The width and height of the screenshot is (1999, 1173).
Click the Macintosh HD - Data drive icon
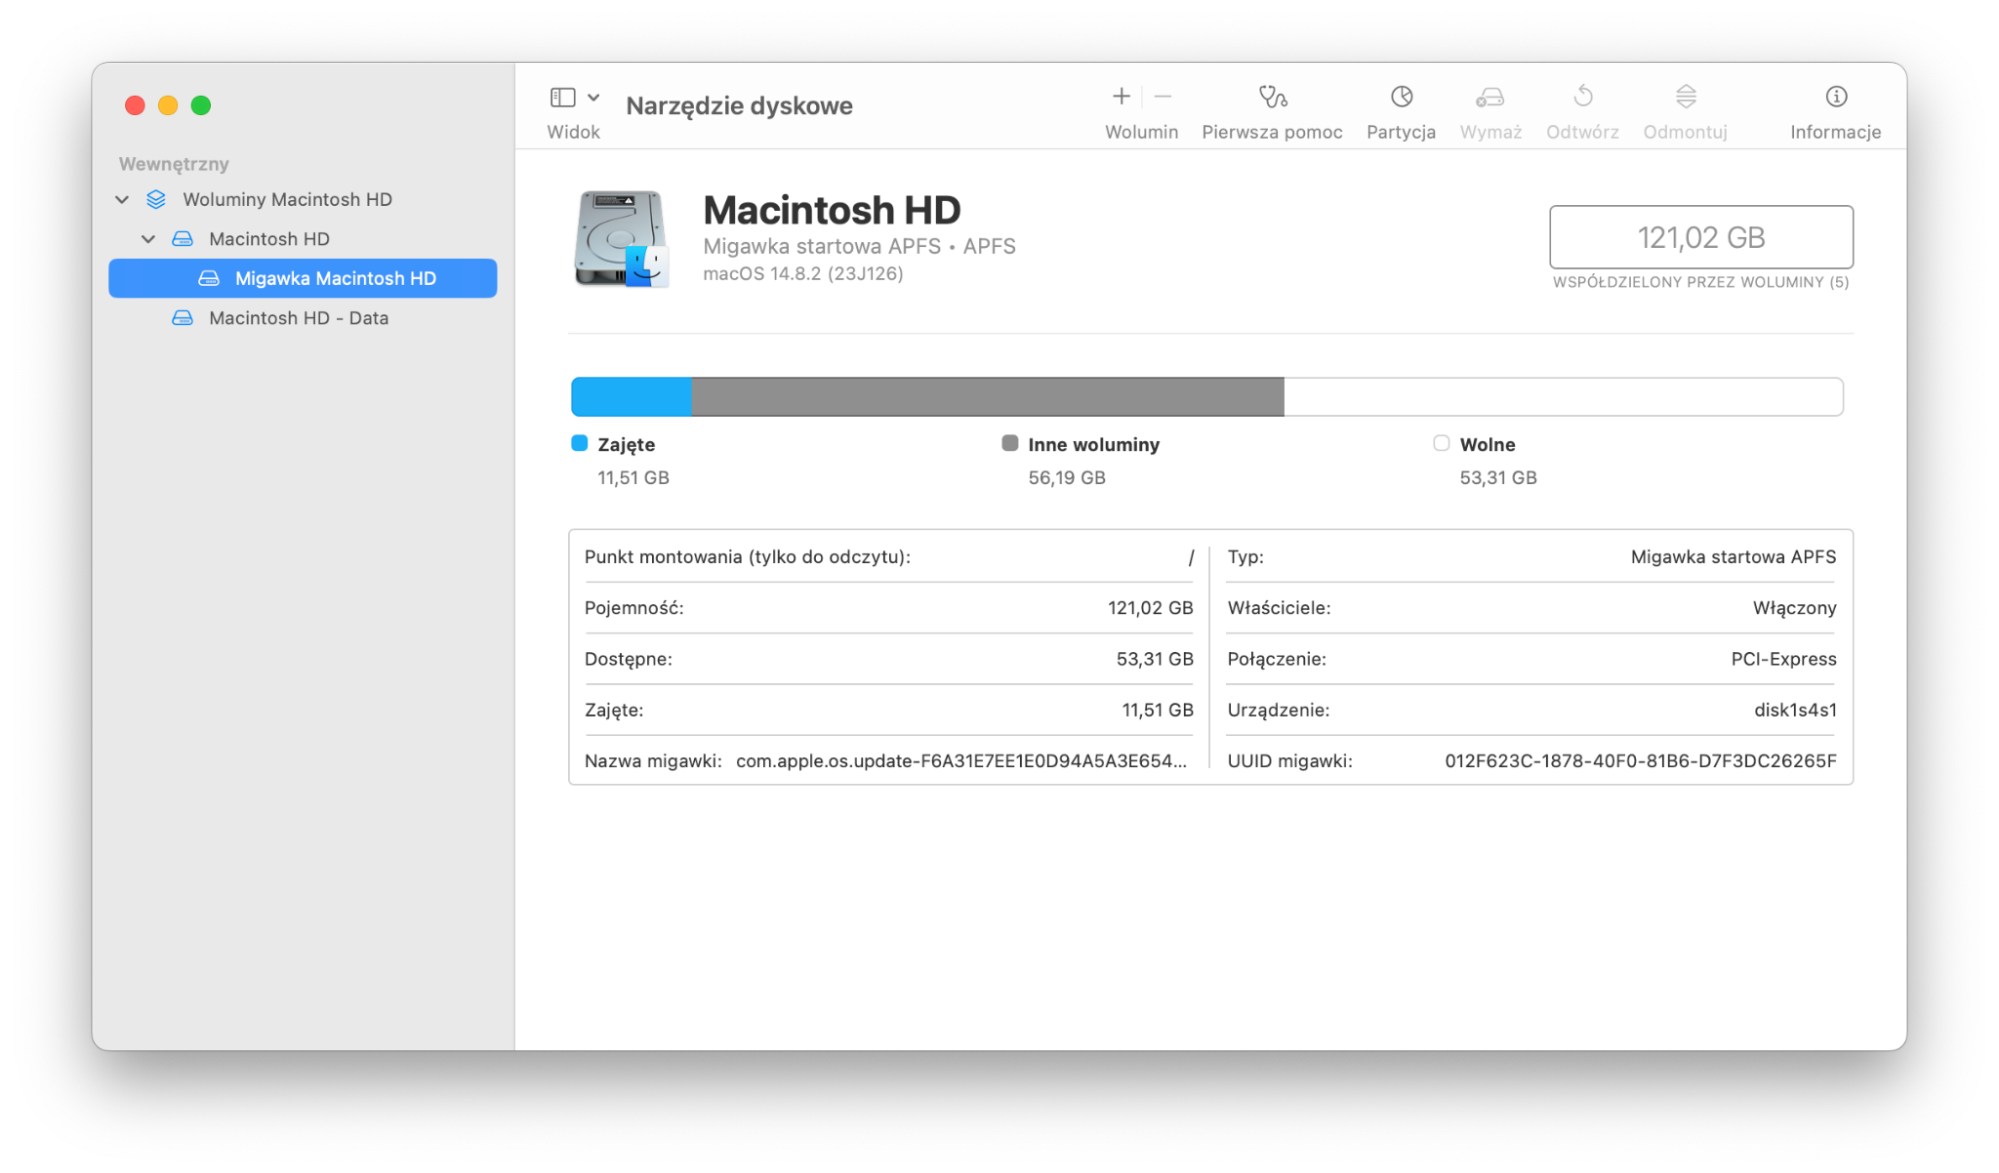tap(182, 318)
